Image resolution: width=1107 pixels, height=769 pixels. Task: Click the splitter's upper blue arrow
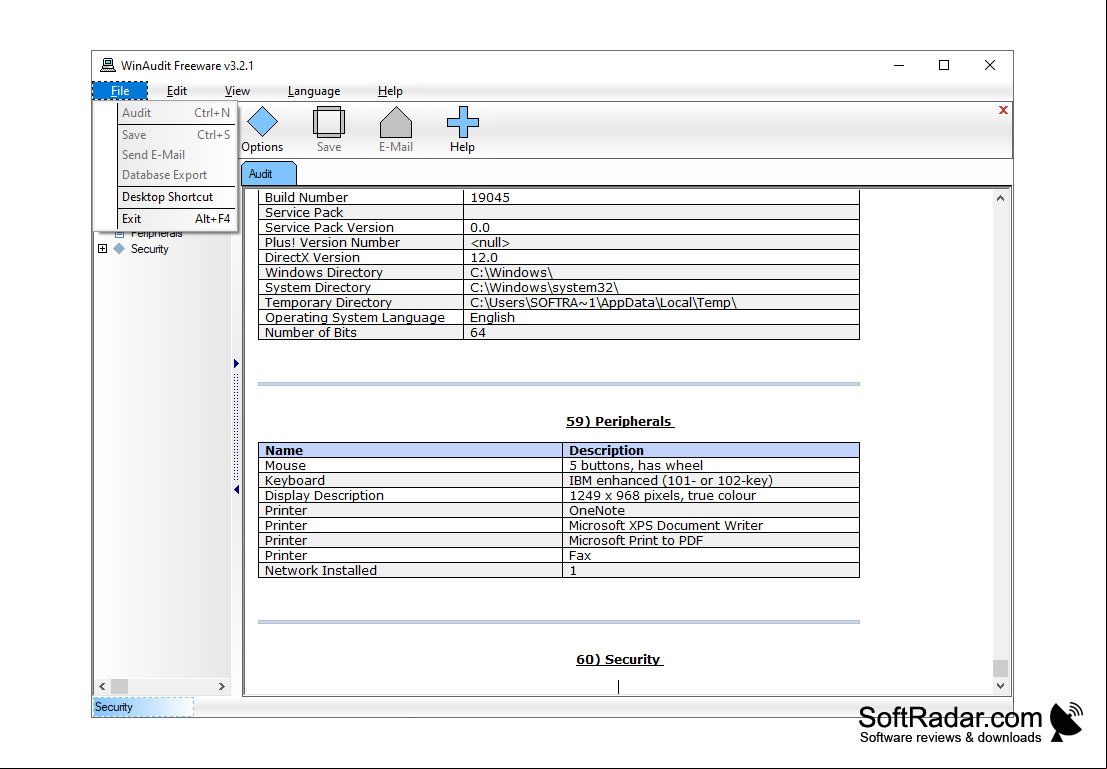(x=237, y=364)
